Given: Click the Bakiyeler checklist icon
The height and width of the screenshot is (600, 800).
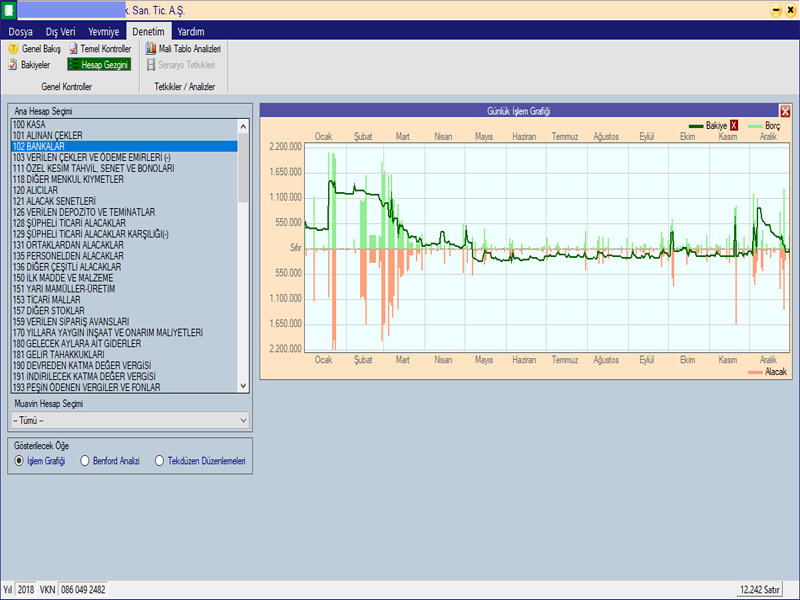Looking at the screenshot, I should pos(13,65).
